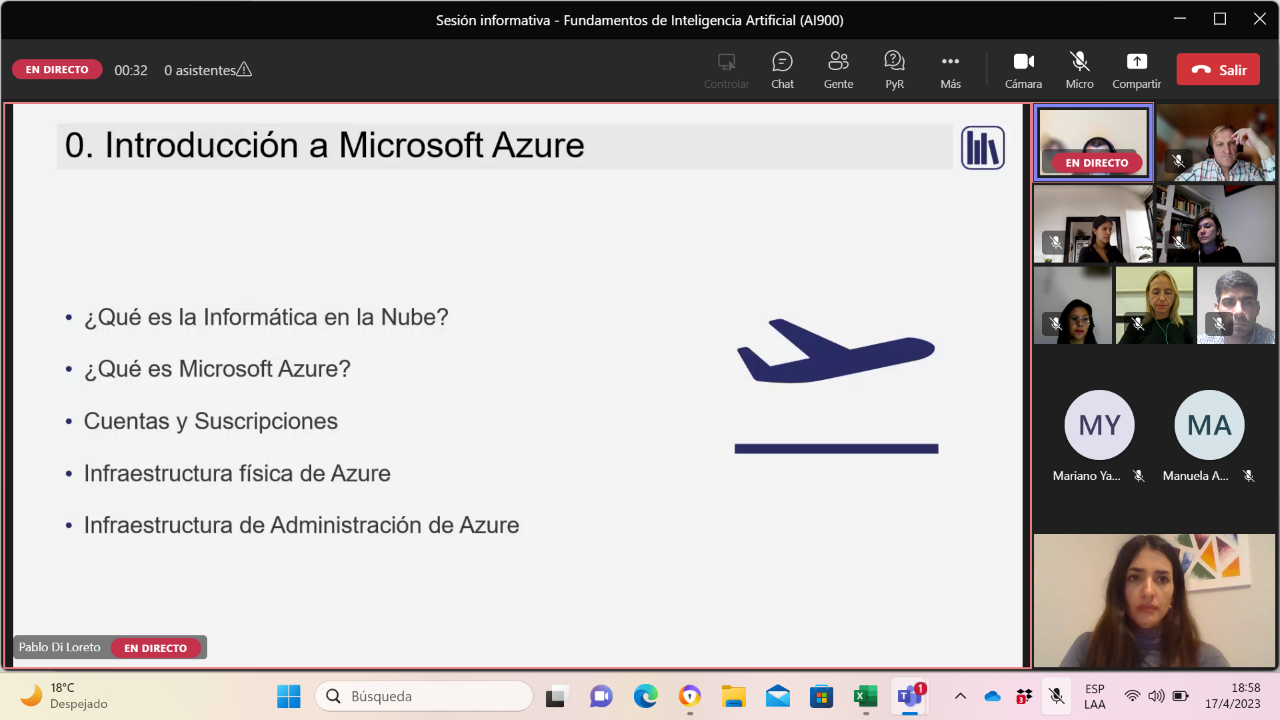This screenshot has width=1280, height=720.
Task: Click the Pablo Di Loreto presenter label
Action: point(60,648)
